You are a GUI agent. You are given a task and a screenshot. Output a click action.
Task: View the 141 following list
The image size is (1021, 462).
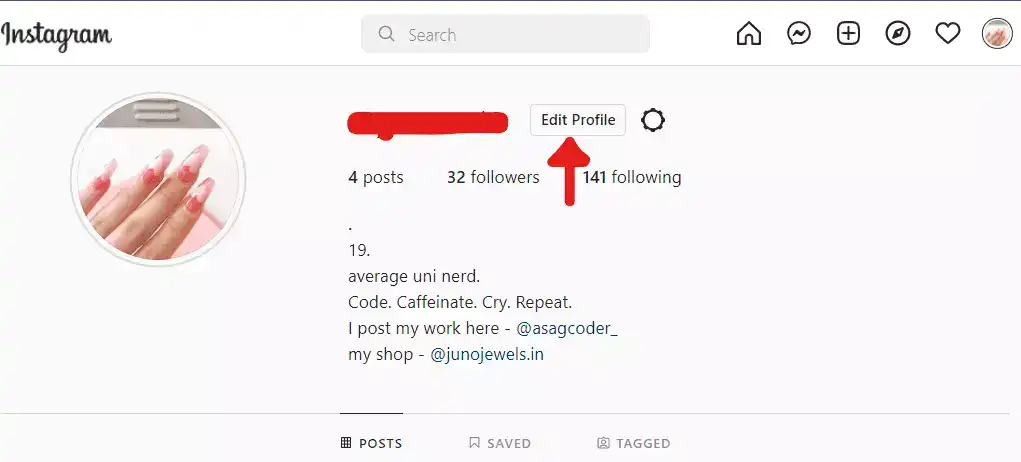(632, 177)
